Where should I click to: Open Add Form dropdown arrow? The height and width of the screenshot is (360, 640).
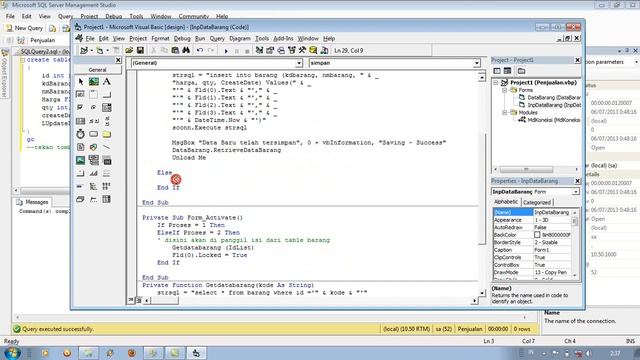[x=107, y=50]
